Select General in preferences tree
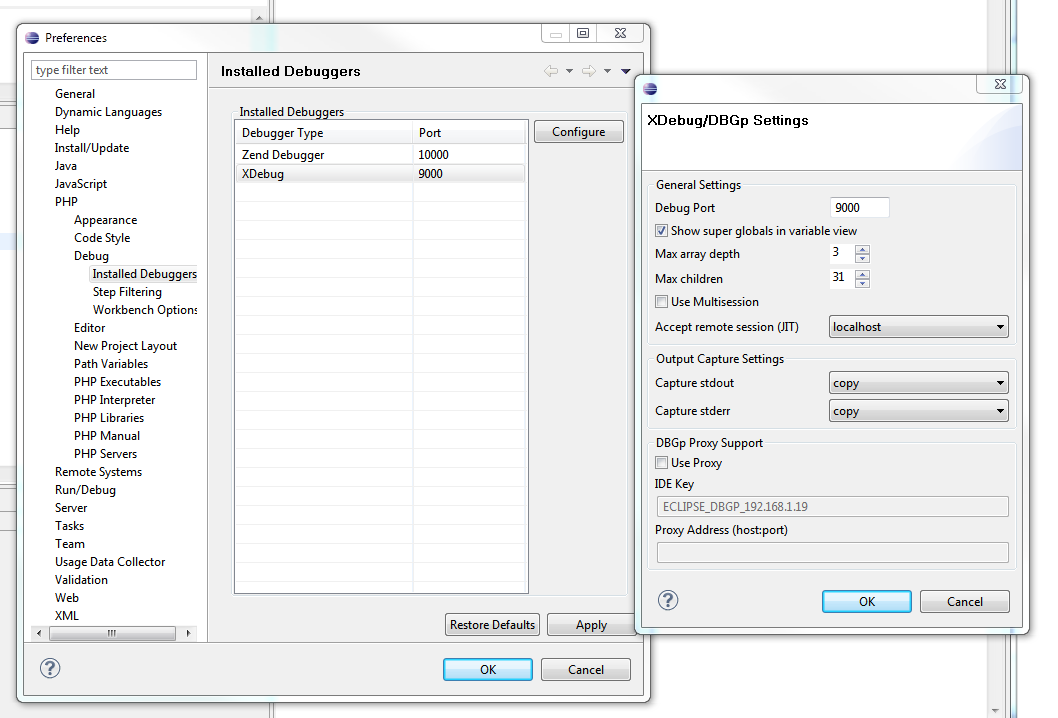1058x718 pixels. [75, 94]
